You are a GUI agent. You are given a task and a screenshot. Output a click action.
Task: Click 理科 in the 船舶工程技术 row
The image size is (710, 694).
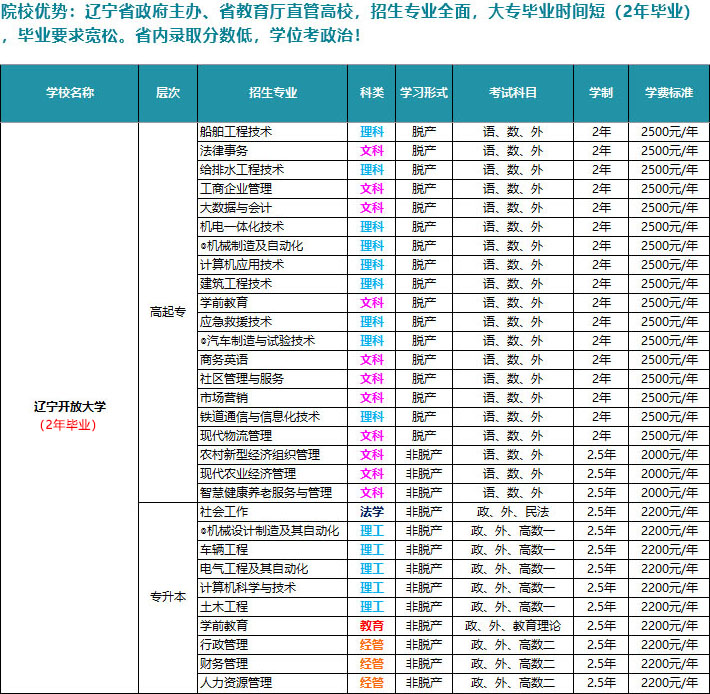(372, 132)
